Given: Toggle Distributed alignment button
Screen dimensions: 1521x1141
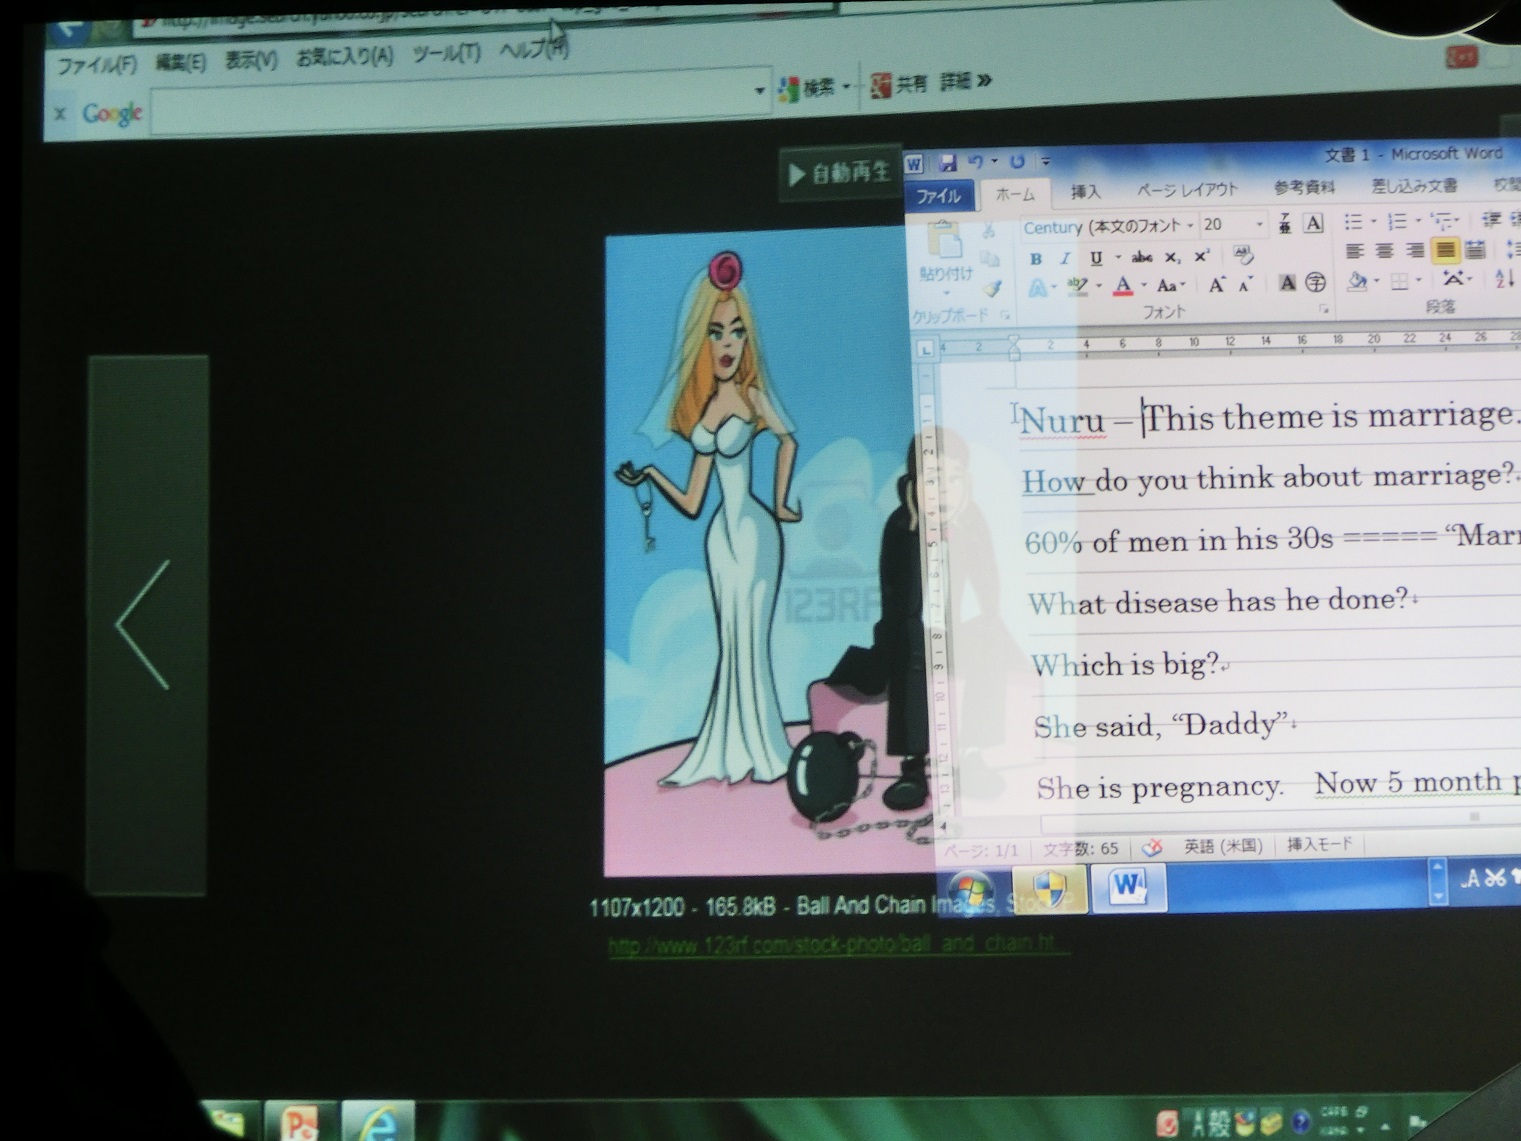Looking at the screenshot, I should (1475, 250).
